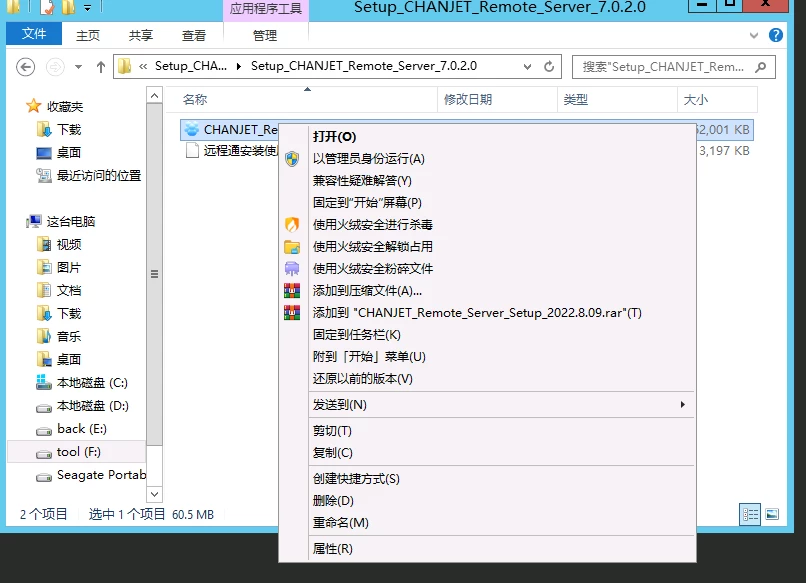
Task: Open tool (F:) in navigation pane
Action: pos(77,452)
